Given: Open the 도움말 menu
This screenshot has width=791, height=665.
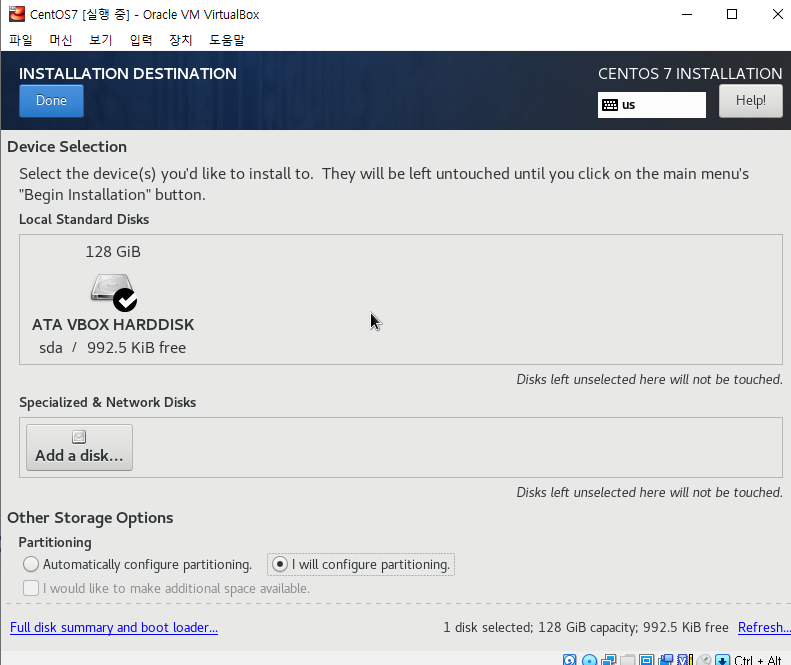Looking at the screenshot, I should 227,40.
